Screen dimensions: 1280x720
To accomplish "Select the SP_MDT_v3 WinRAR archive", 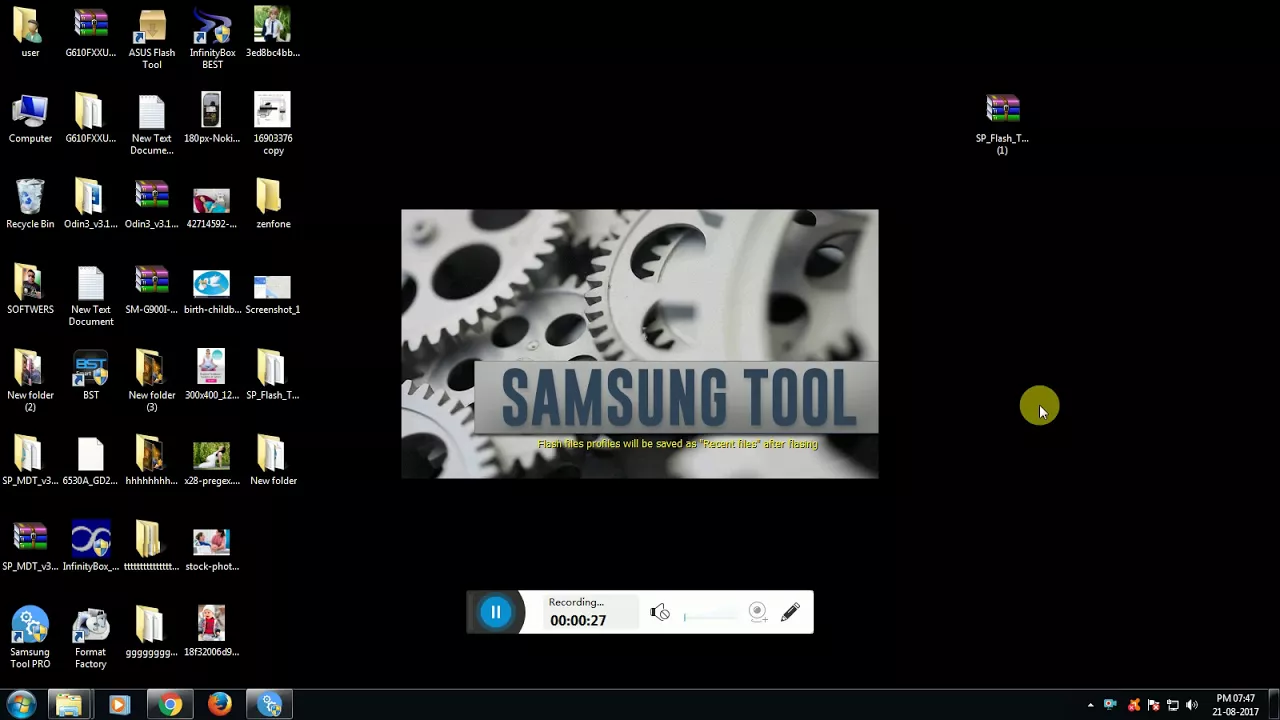I will tap(30, 547).
